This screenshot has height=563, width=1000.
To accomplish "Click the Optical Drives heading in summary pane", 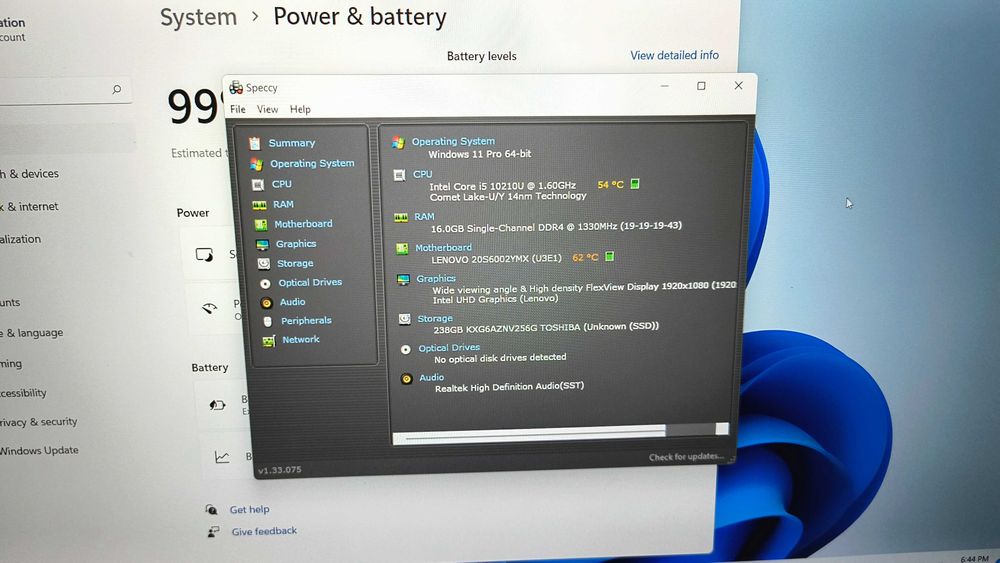I will (x=449, y=347).
